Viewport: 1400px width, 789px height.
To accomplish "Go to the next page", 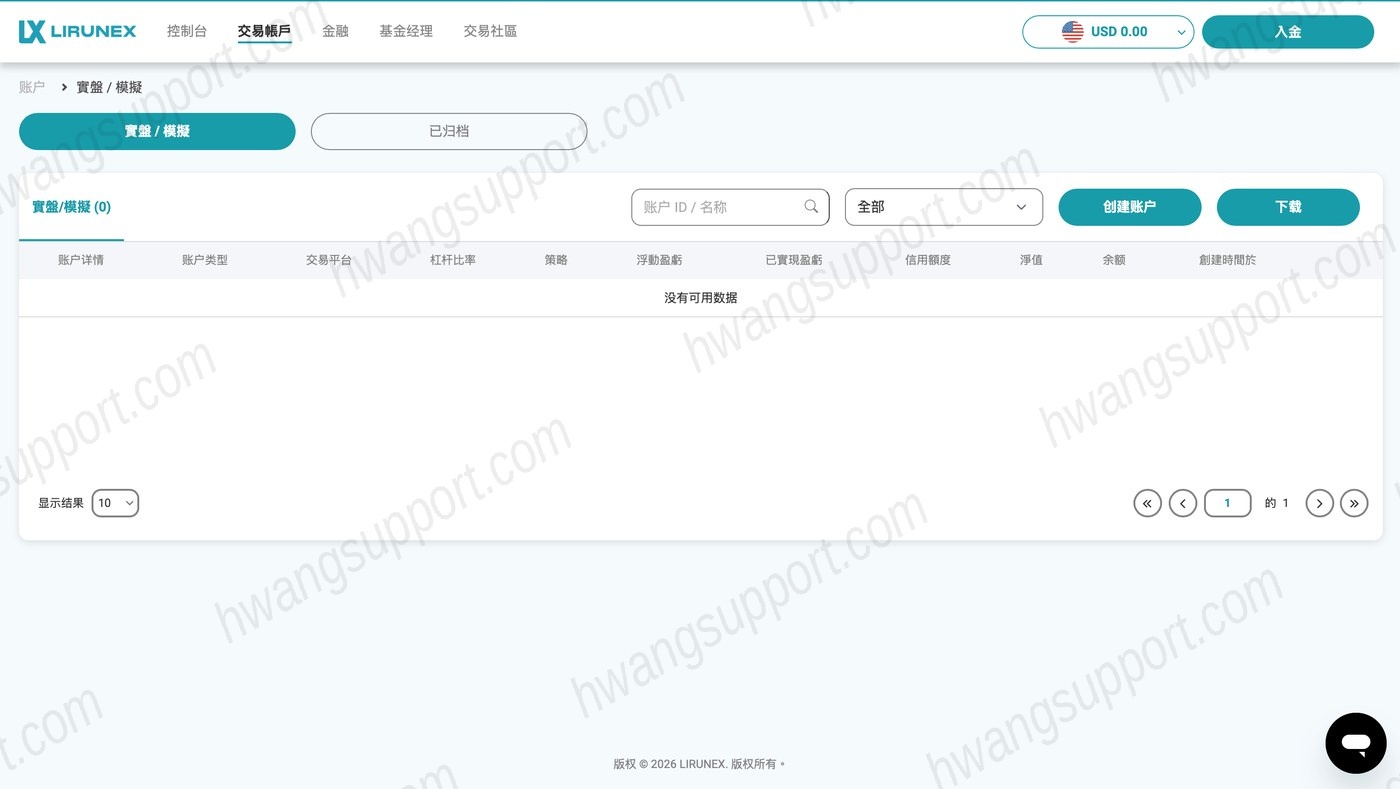I will [1320, 503].
